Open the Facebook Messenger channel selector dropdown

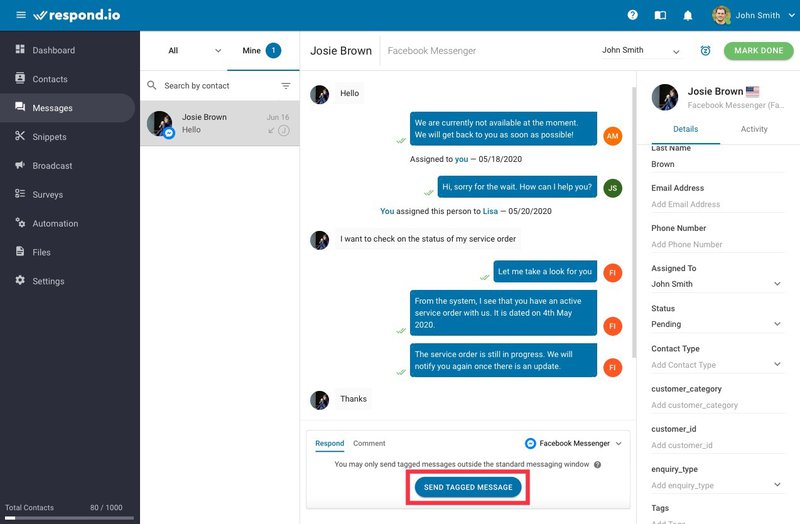[x=573, y=443]
